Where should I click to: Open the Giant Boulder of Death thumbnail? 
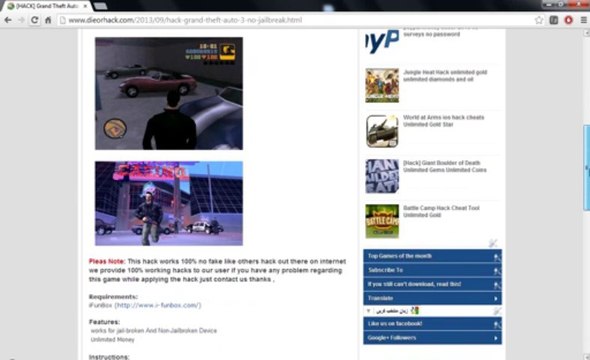(x=382, y=176)
